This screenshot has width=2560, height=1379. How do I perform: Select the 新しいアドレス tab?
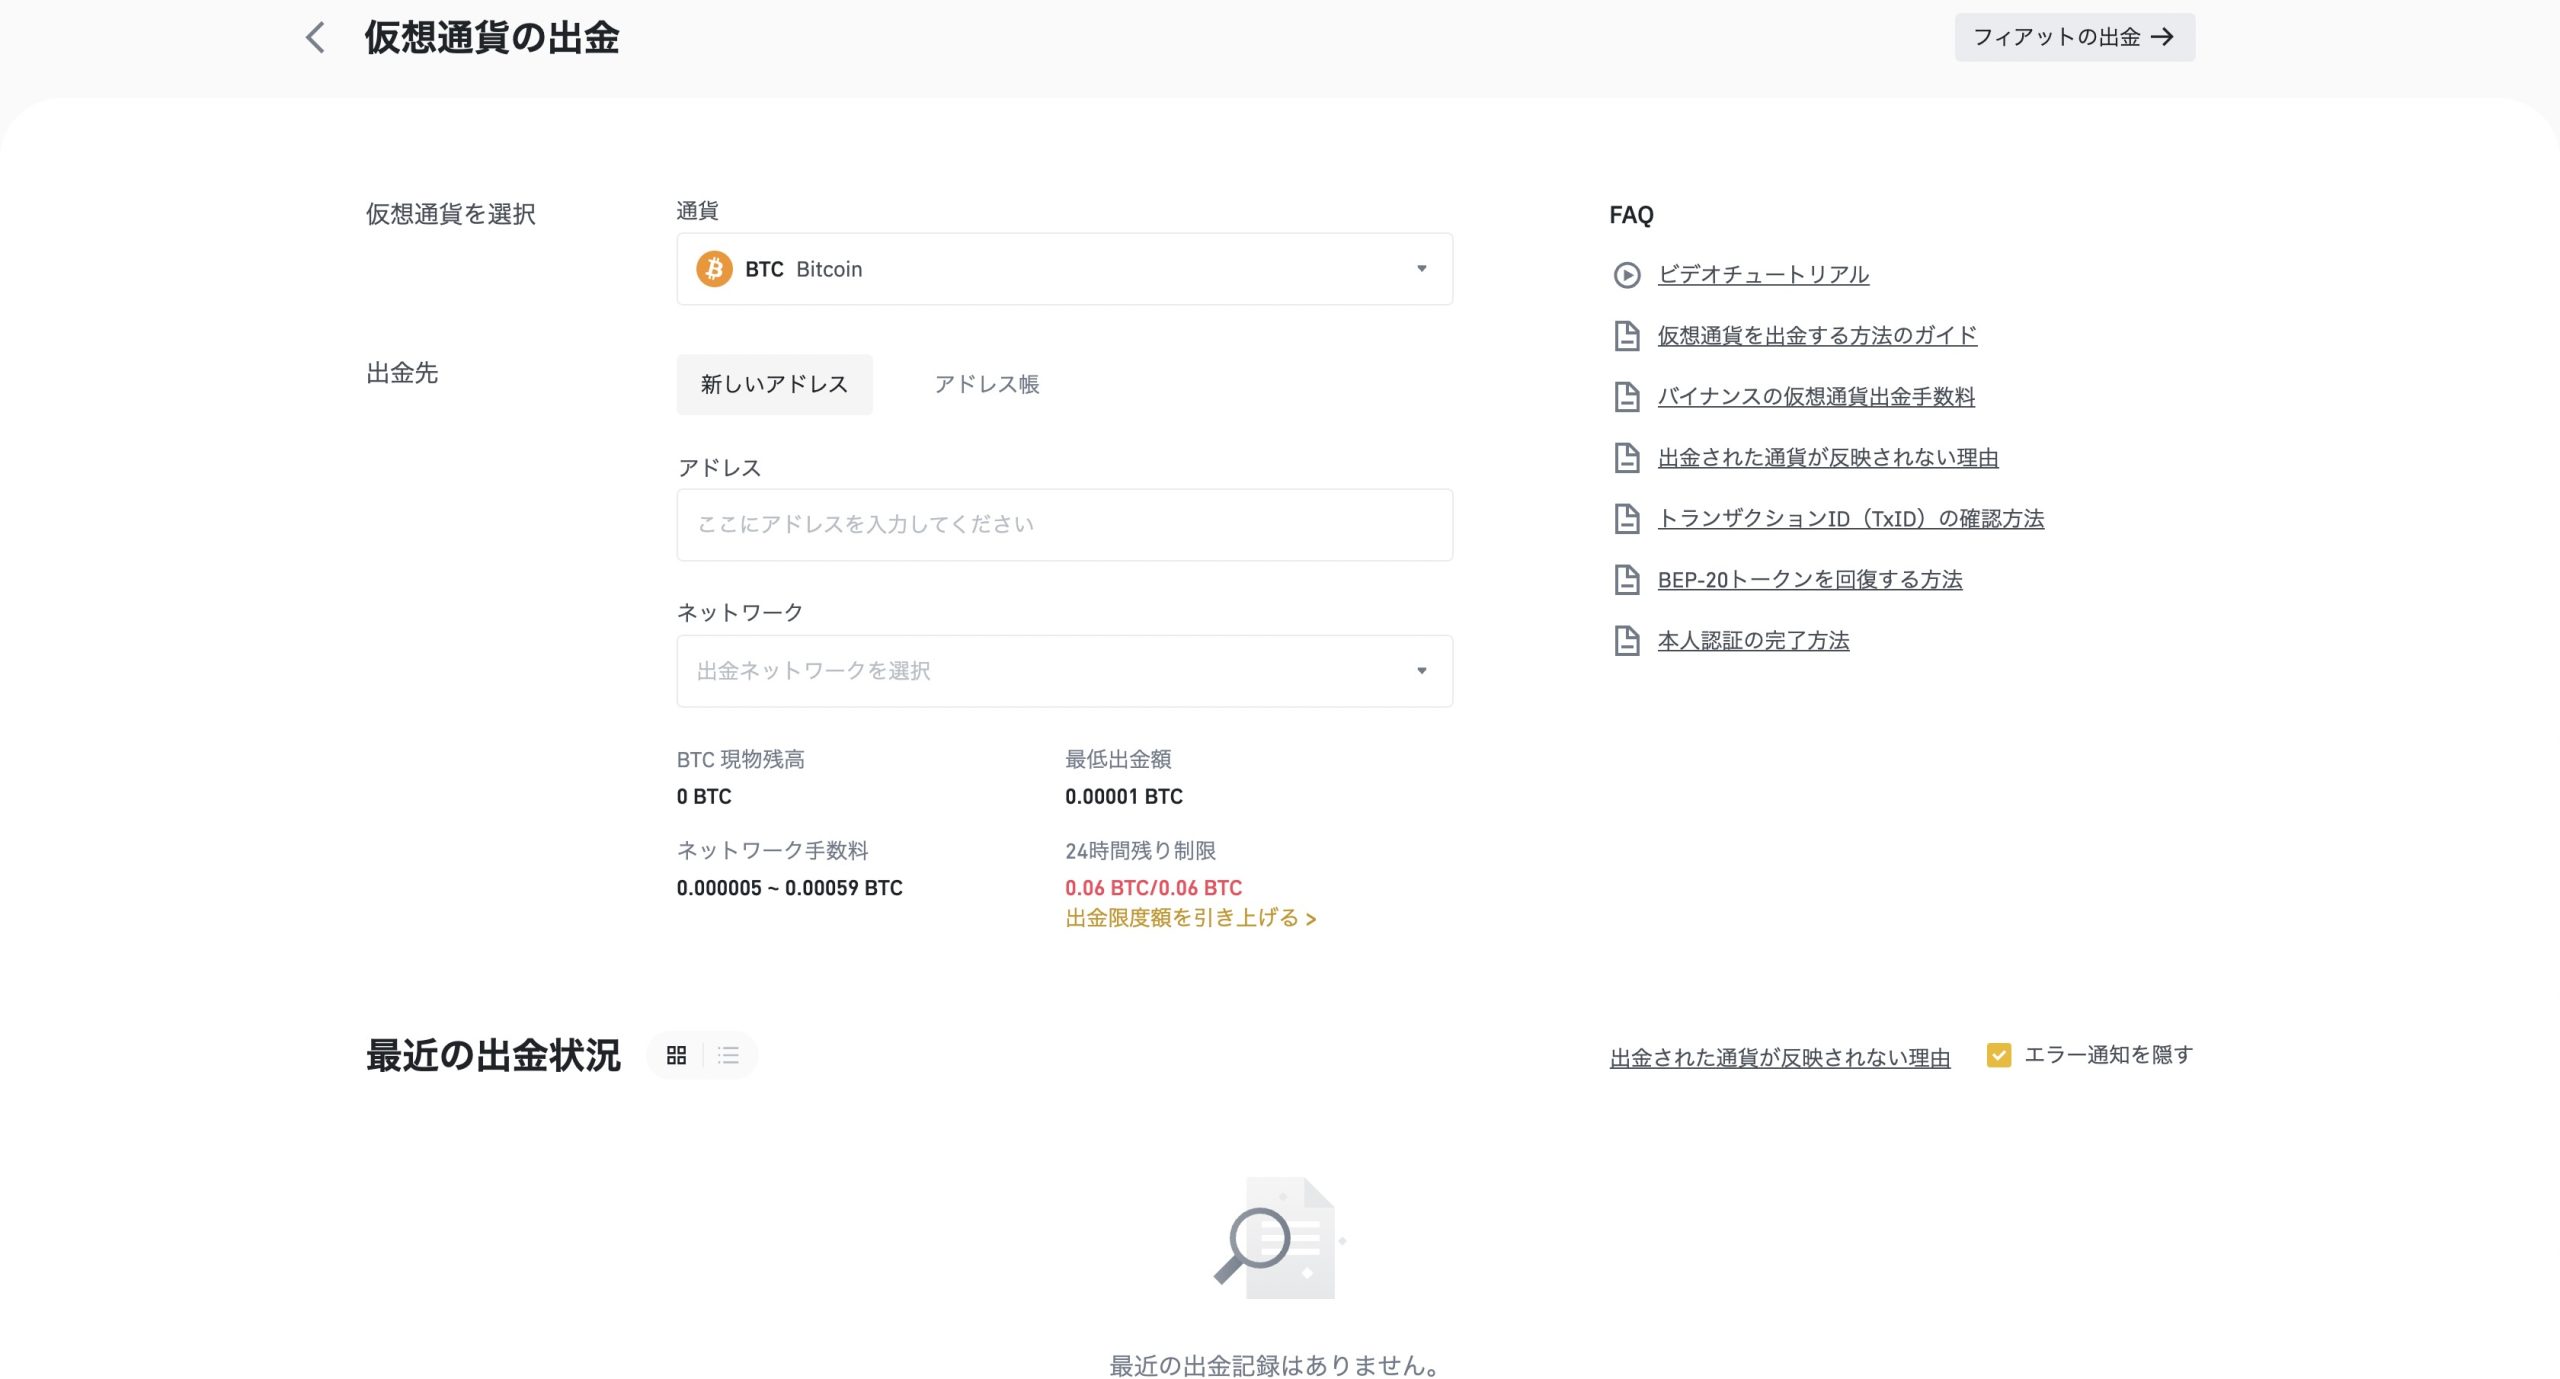coord(774,384)
